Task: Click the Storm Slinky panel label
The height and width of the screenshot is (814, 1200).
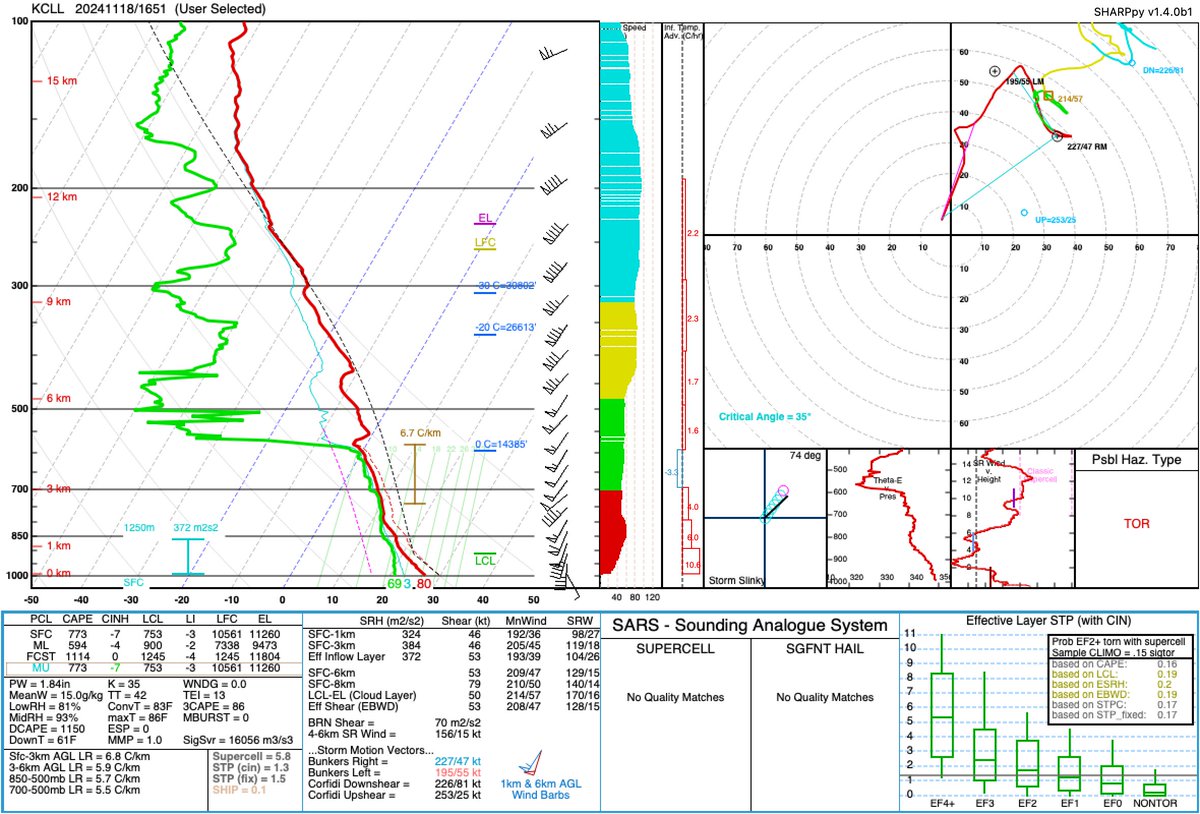Action: coord(738,580)
